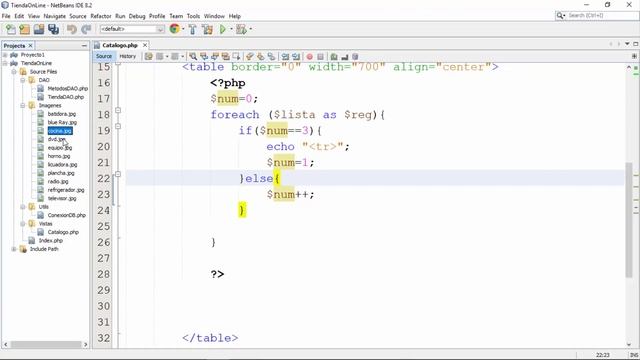Open the Navigate menu
This screenshot has width=640, height=360.
coord(54,16)
